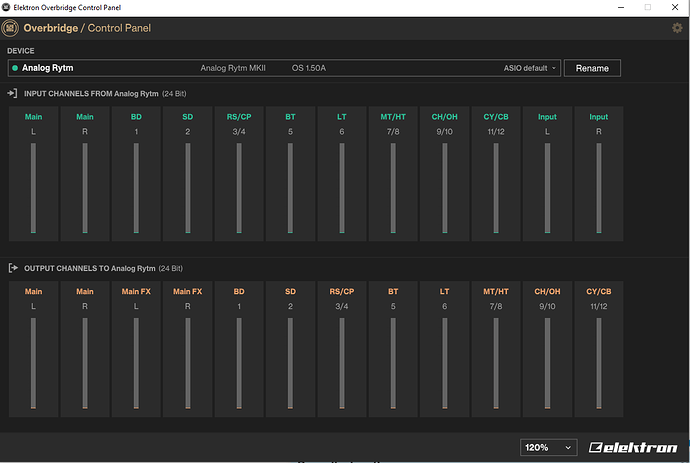Select the Analog Rytm device name

(48, 68)
